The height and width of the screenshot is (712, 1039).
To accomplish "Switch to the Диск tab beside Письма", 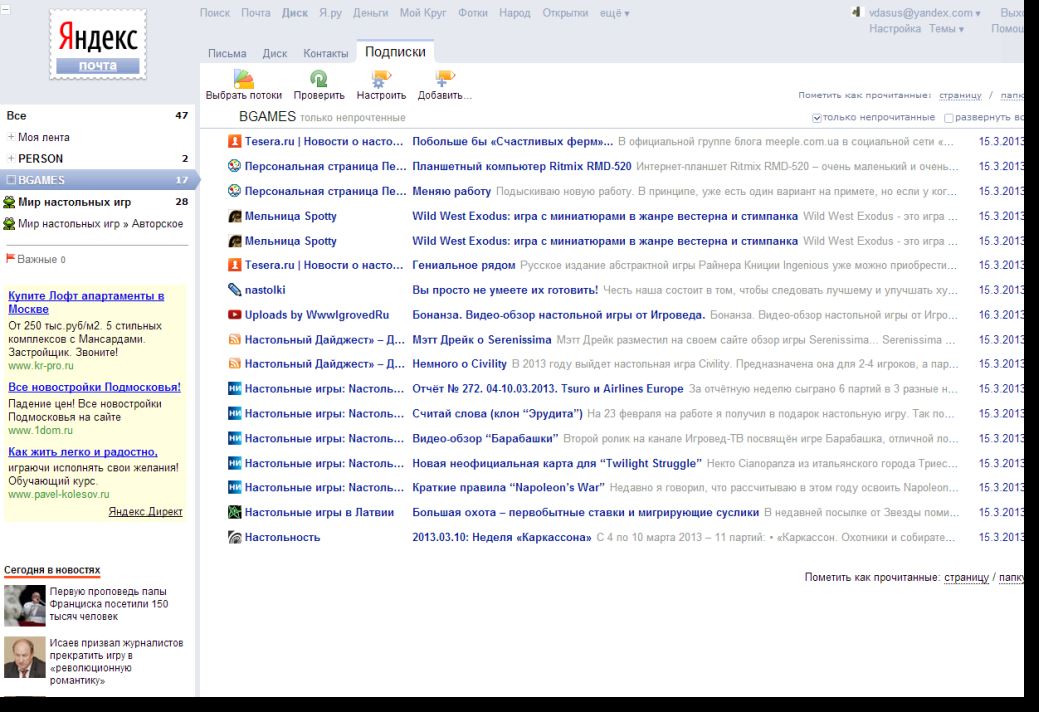I will pos(274,54).
